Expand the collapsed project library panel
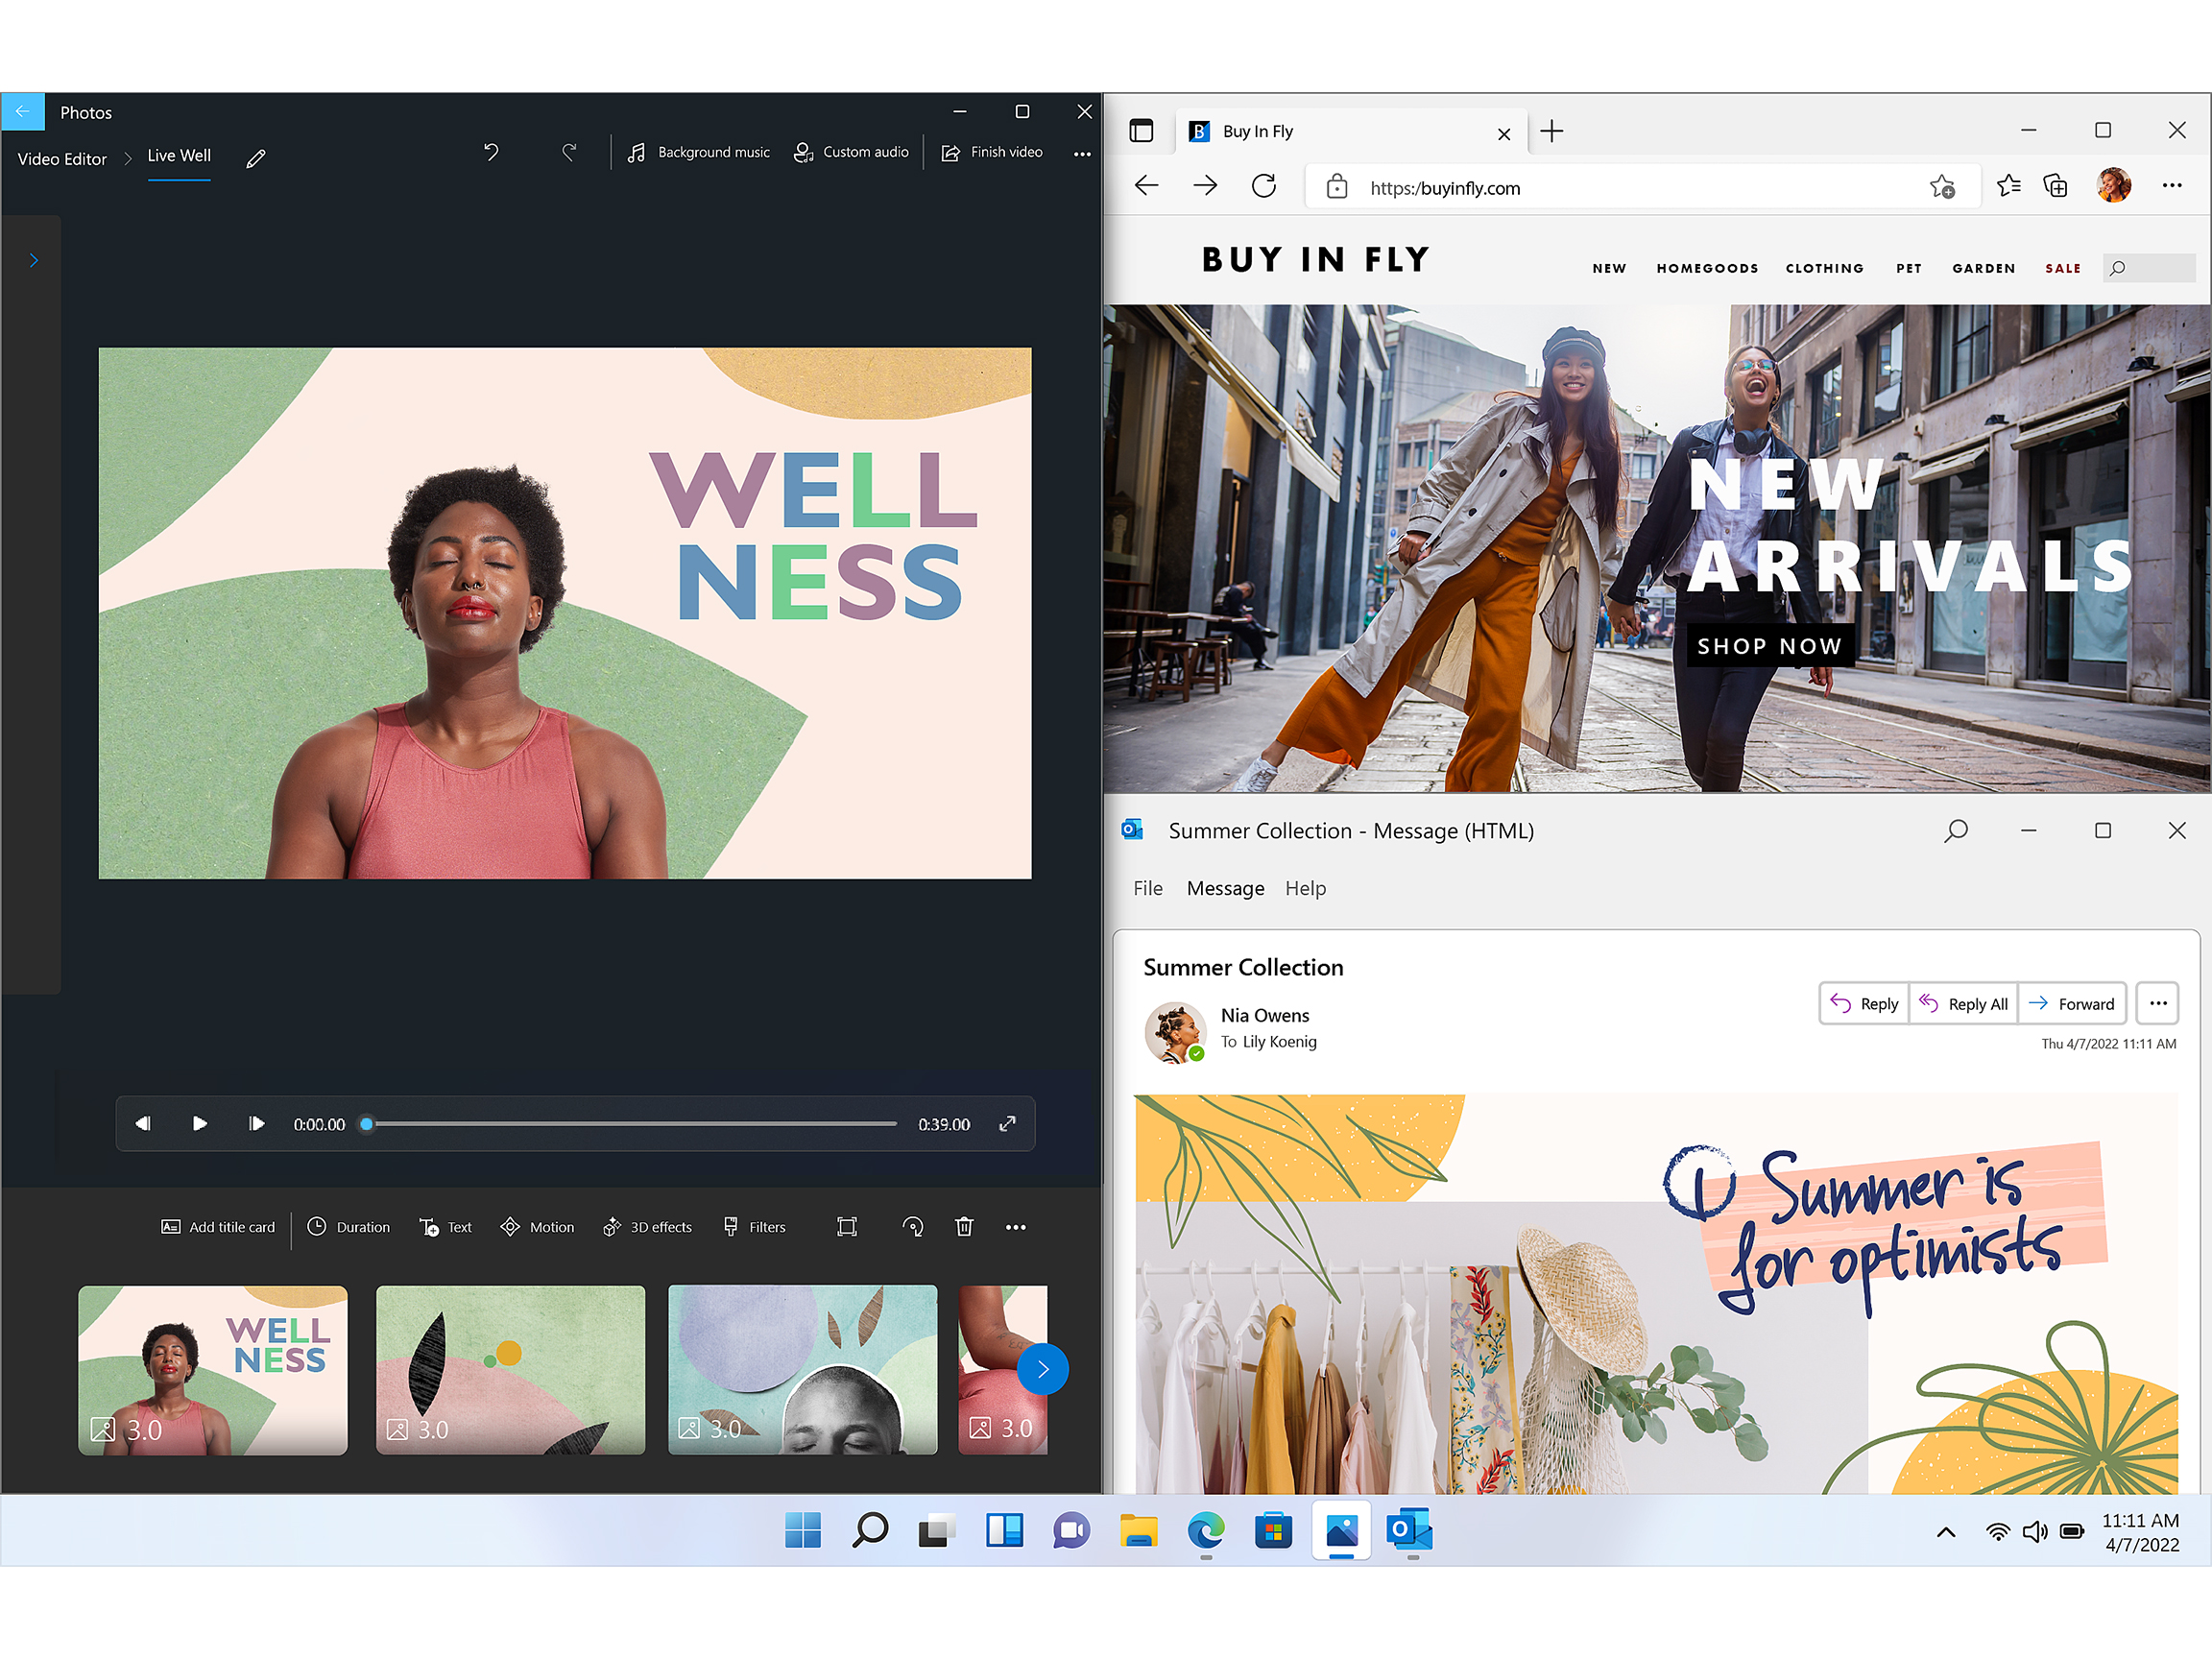This screenshot has width=2212, height=1659. tap(33, 261)
